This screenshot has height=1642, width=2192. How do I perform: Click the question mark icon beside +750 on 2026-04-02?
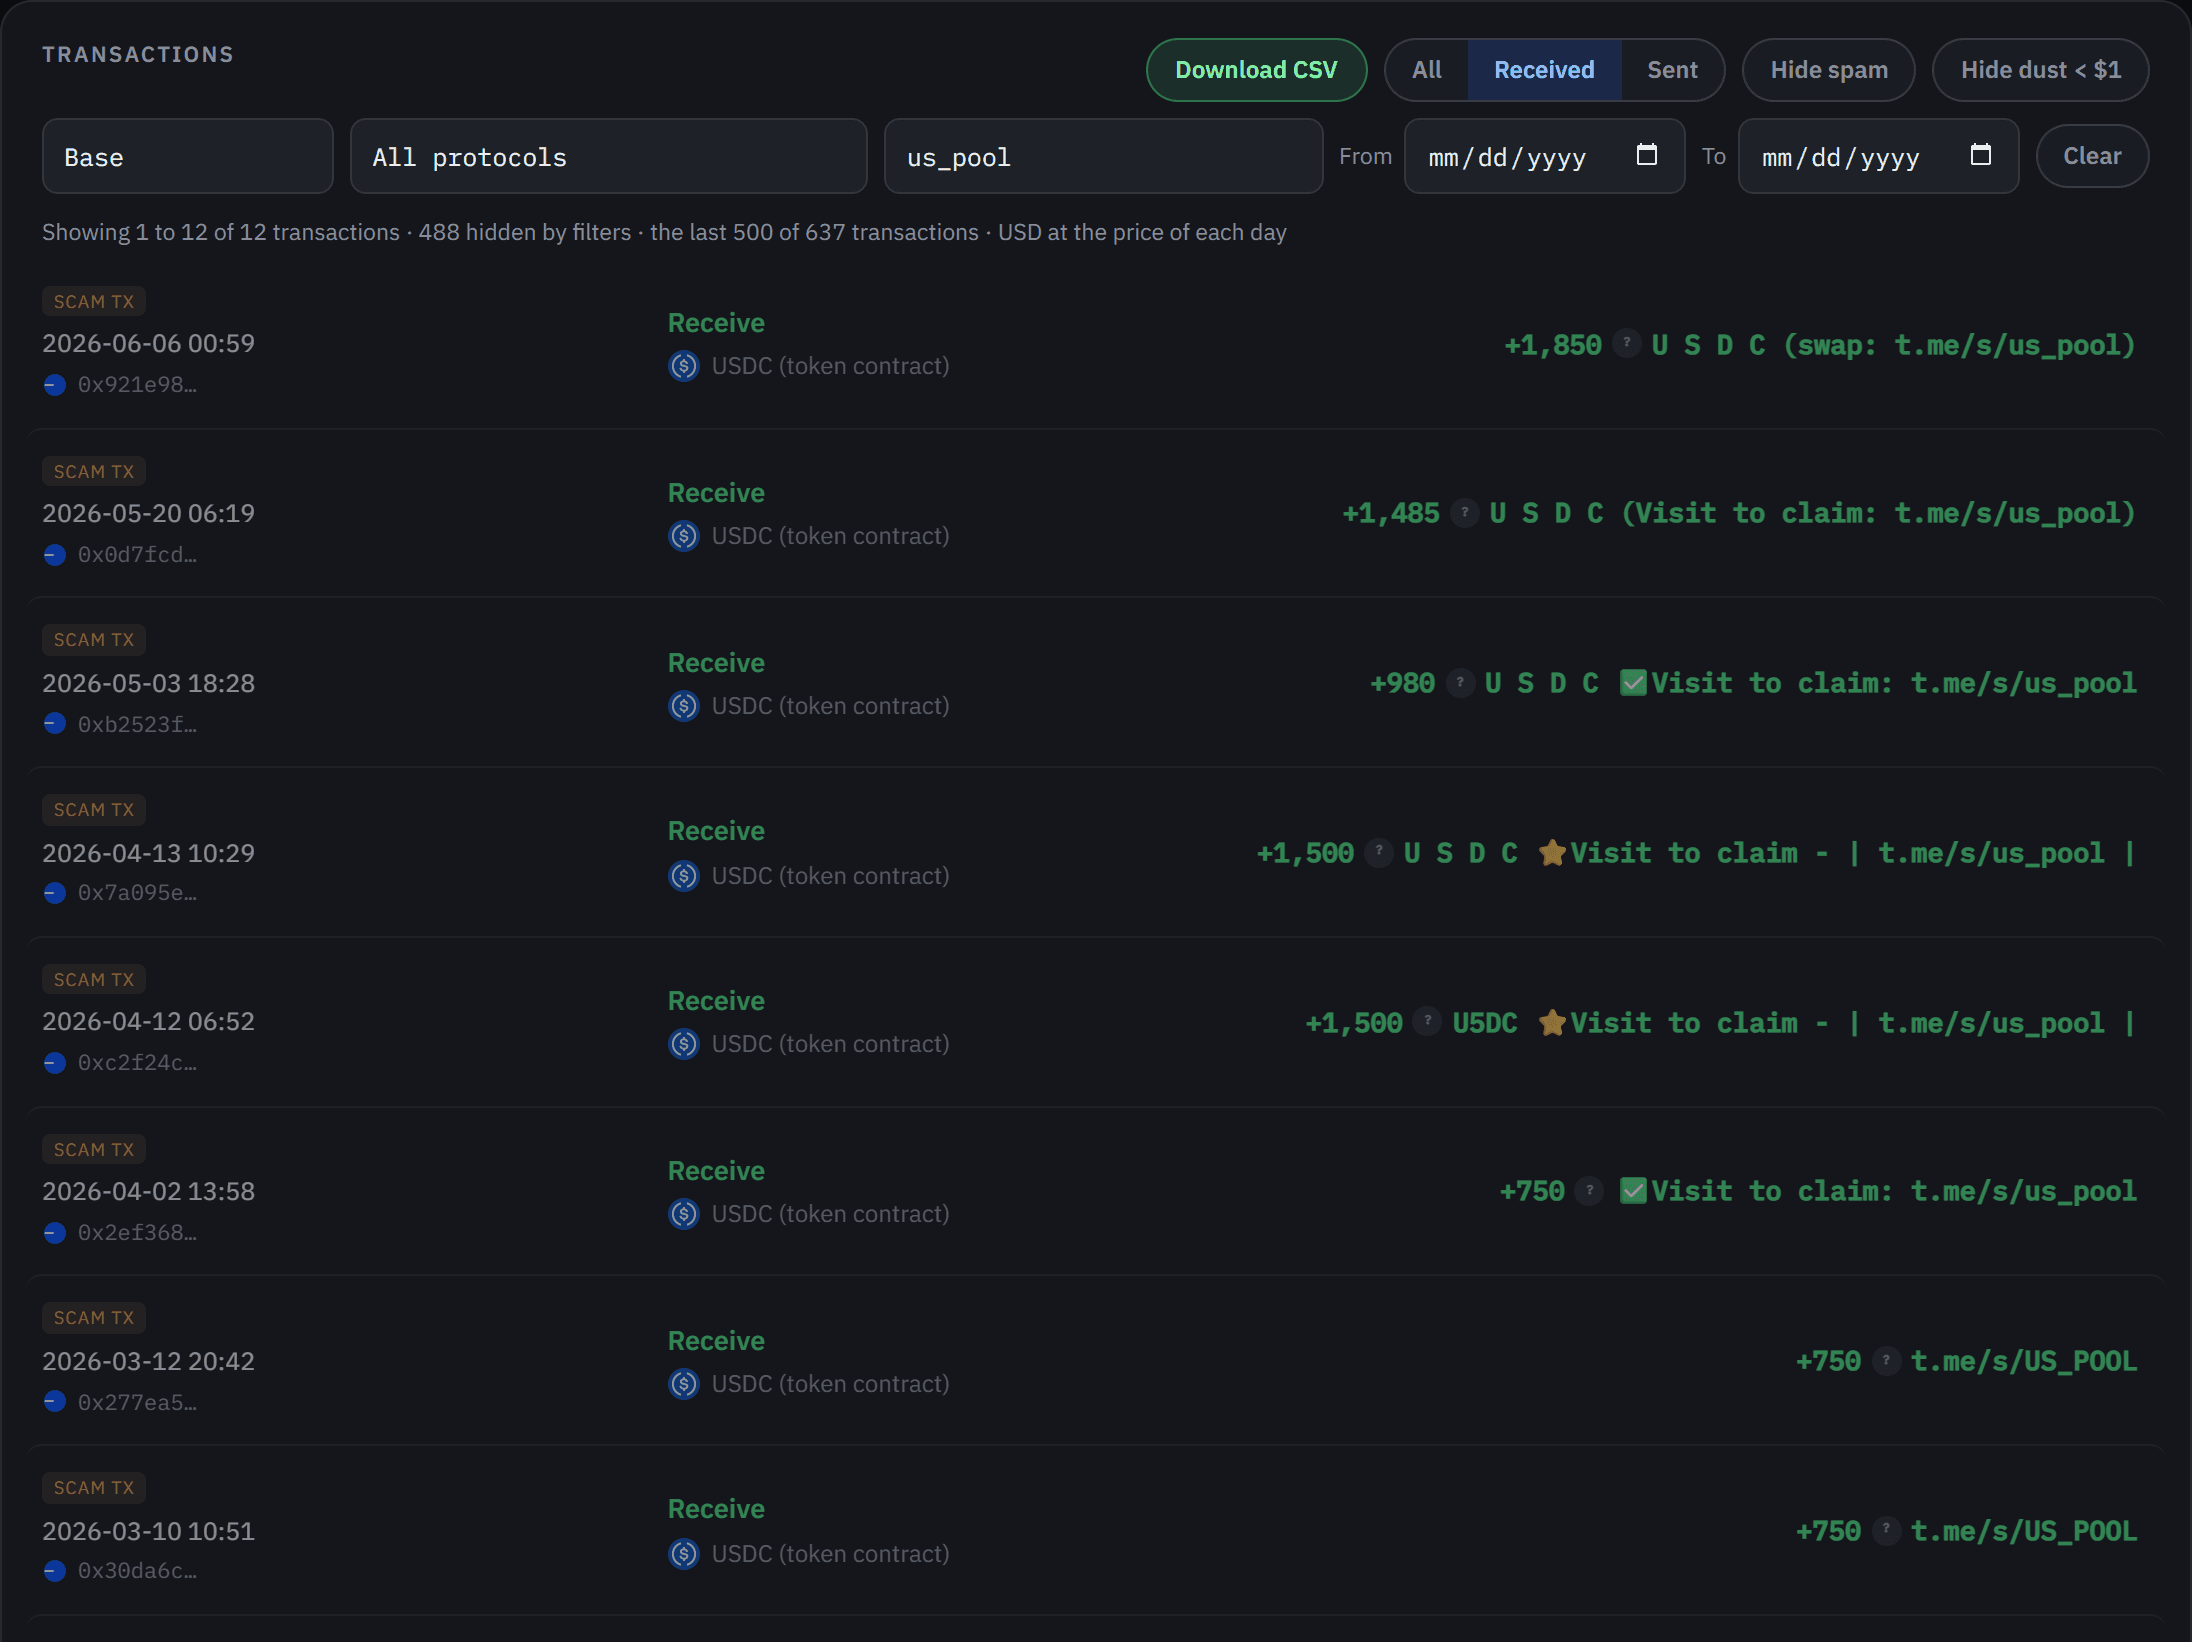[x=1590, y=1191]
